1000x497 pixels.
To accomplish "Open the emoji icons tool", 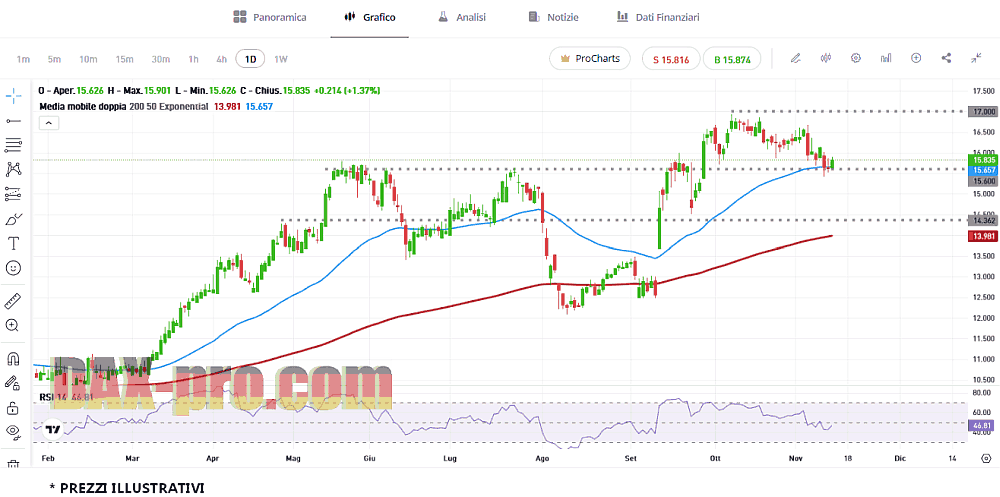I will (13, 267).
